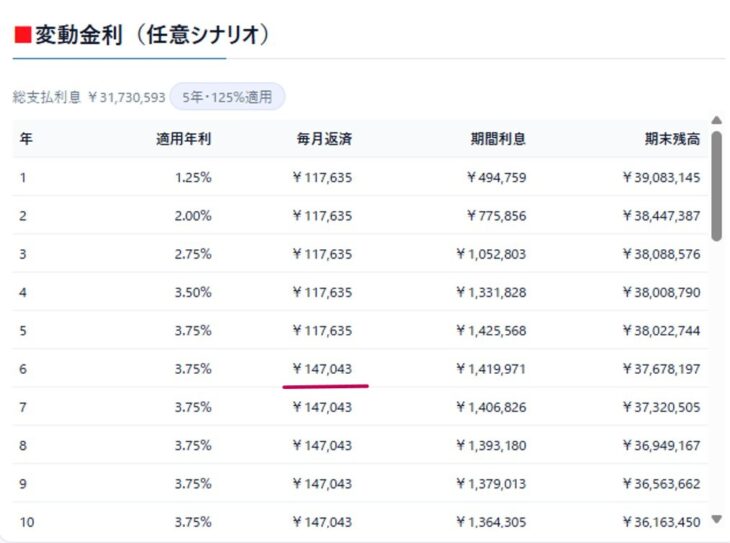Click the 総支払利息 ¥31,730,593 value
Image resolution: width=730 pixels, height=543 pixels.
point(89,97)
